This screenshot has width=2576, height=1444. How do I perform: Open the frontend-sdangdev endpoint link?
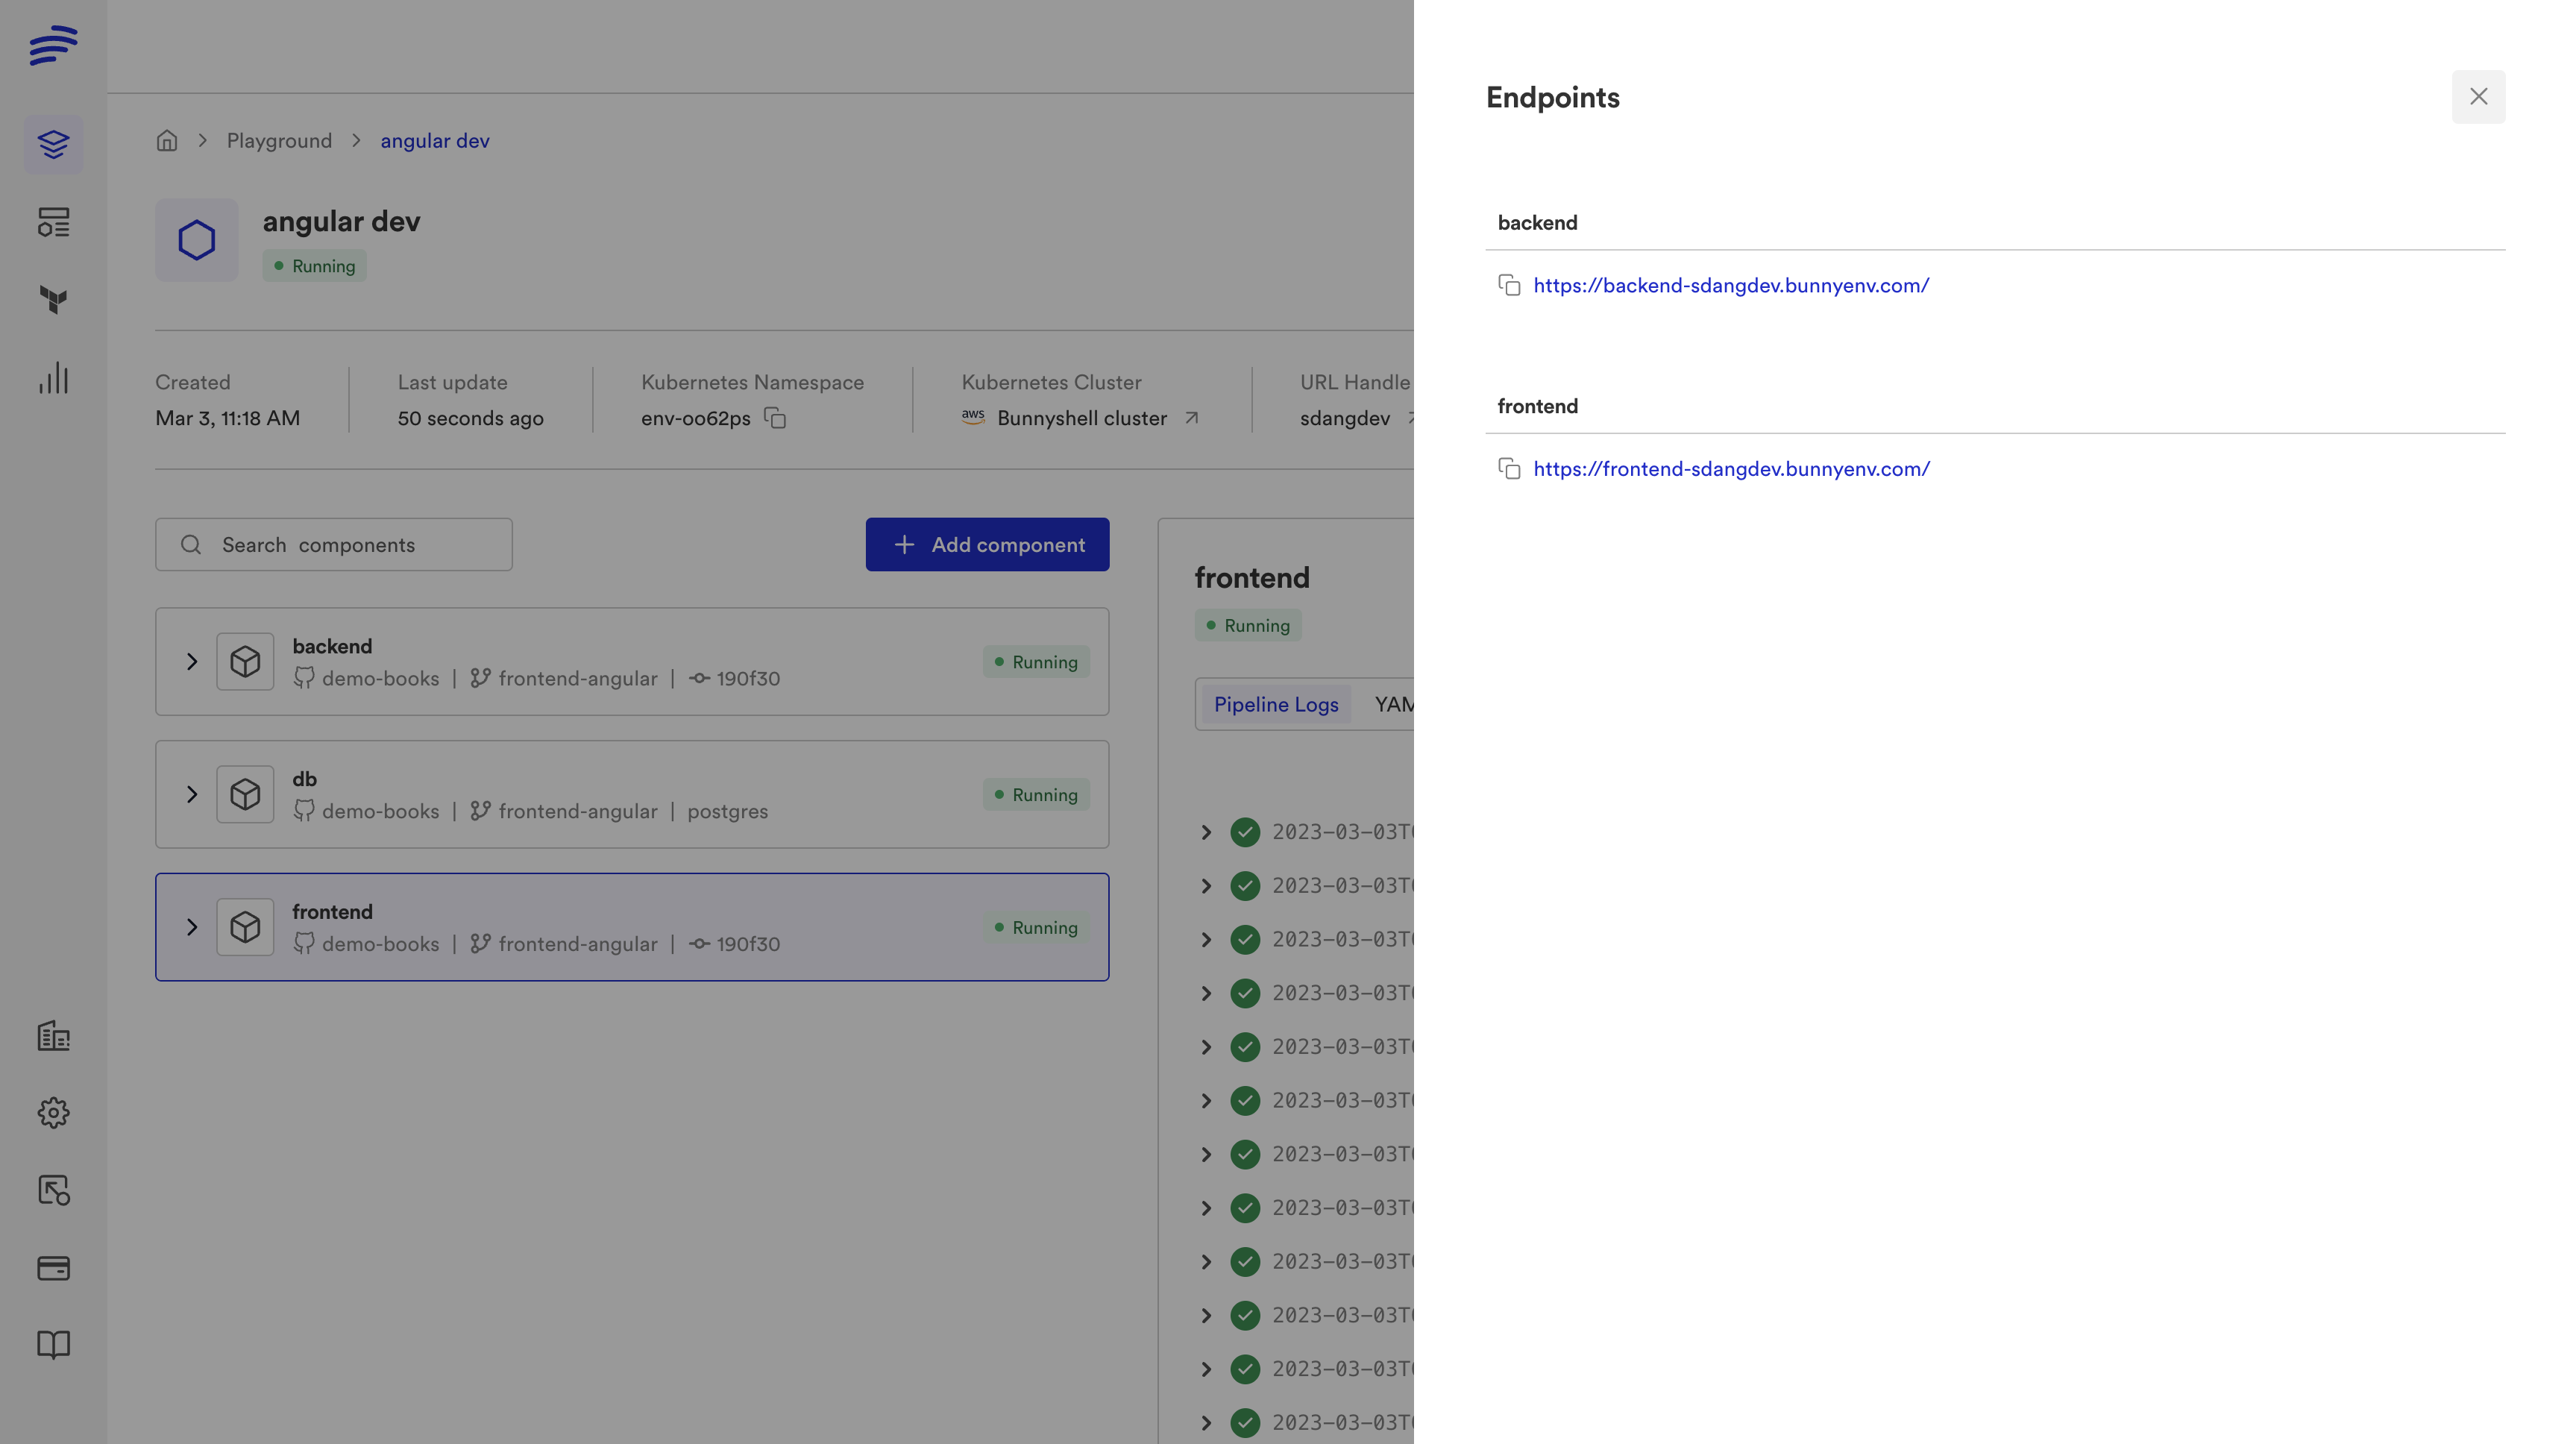1730,469
